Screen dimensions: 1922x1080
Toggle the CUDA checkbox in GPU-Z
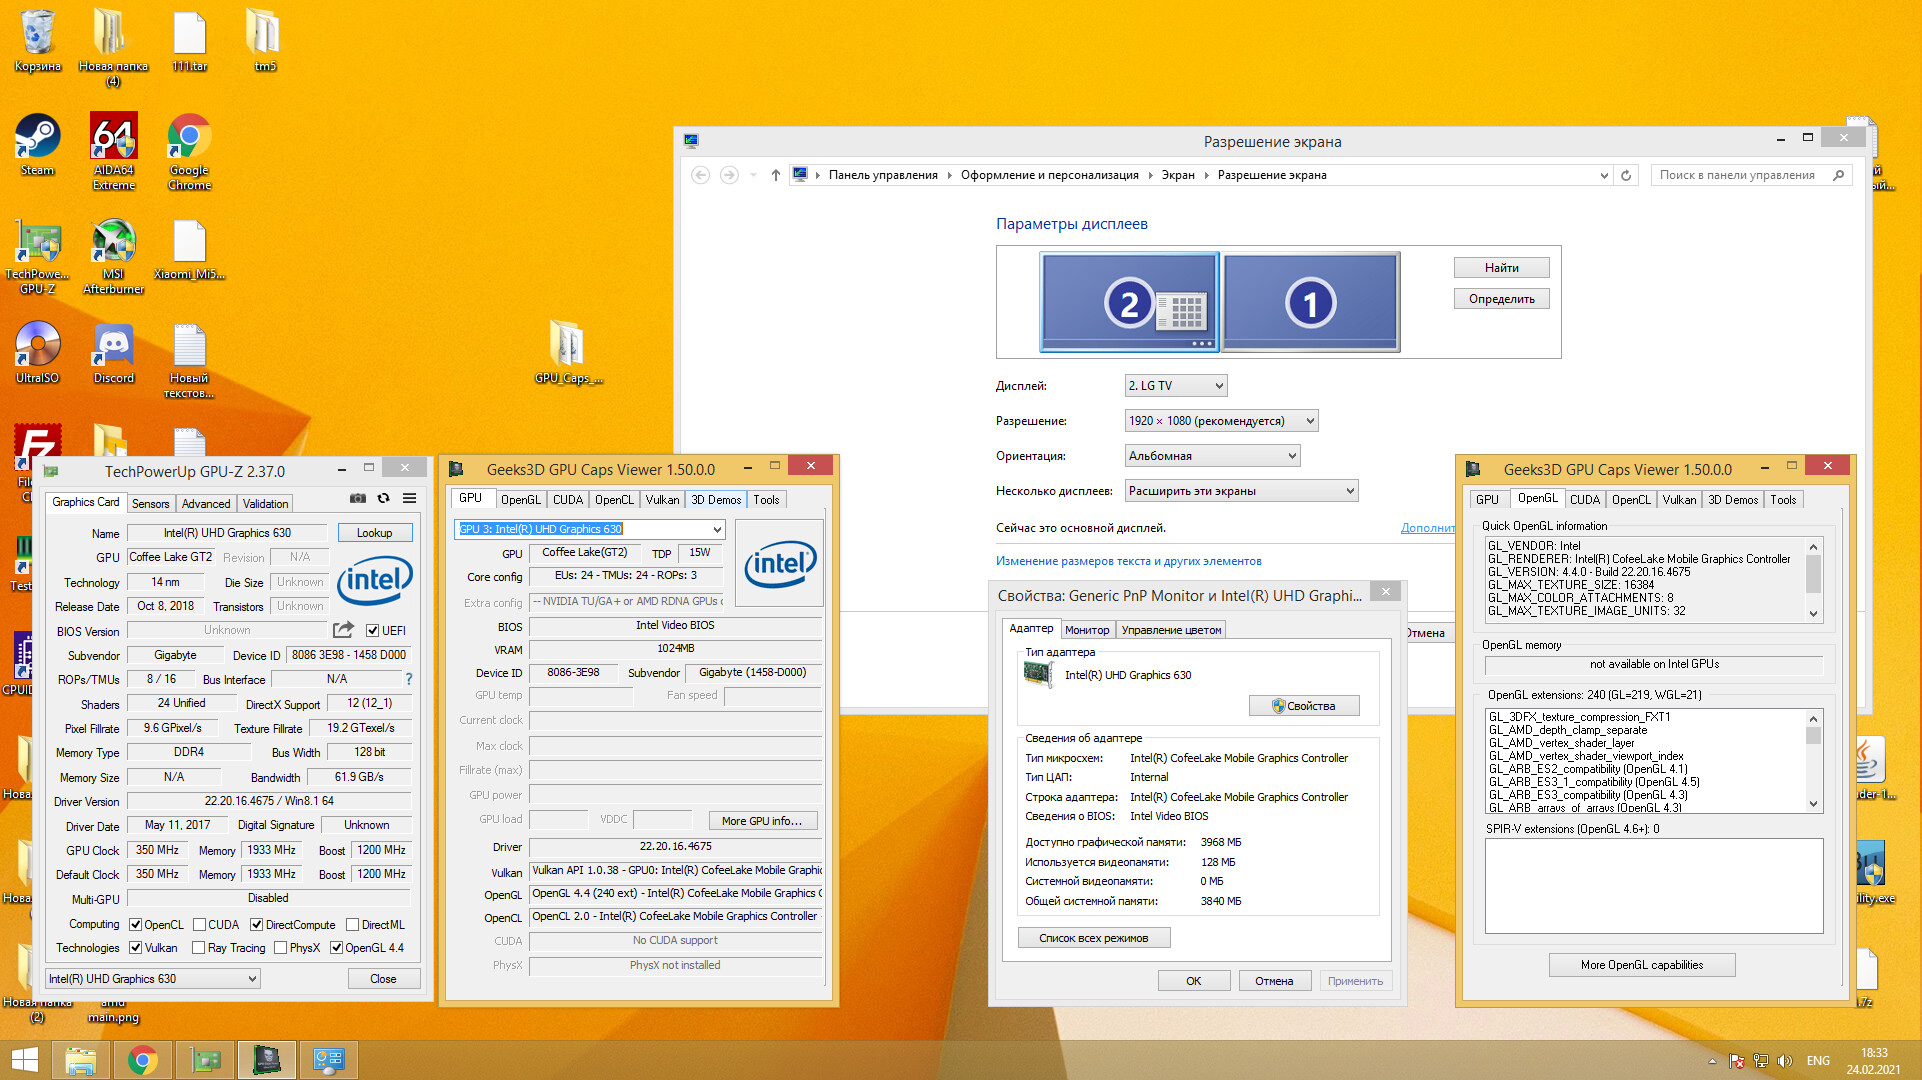199,925
